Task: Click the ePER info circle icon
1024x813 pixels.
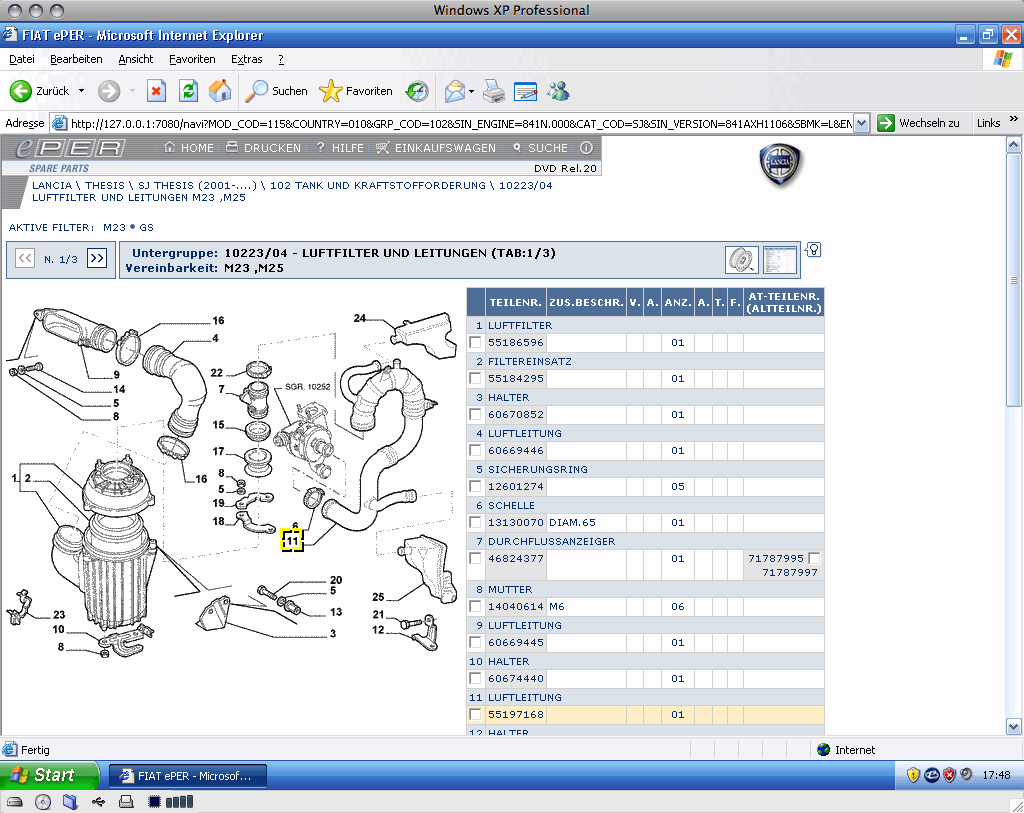Action: (586, 148)
